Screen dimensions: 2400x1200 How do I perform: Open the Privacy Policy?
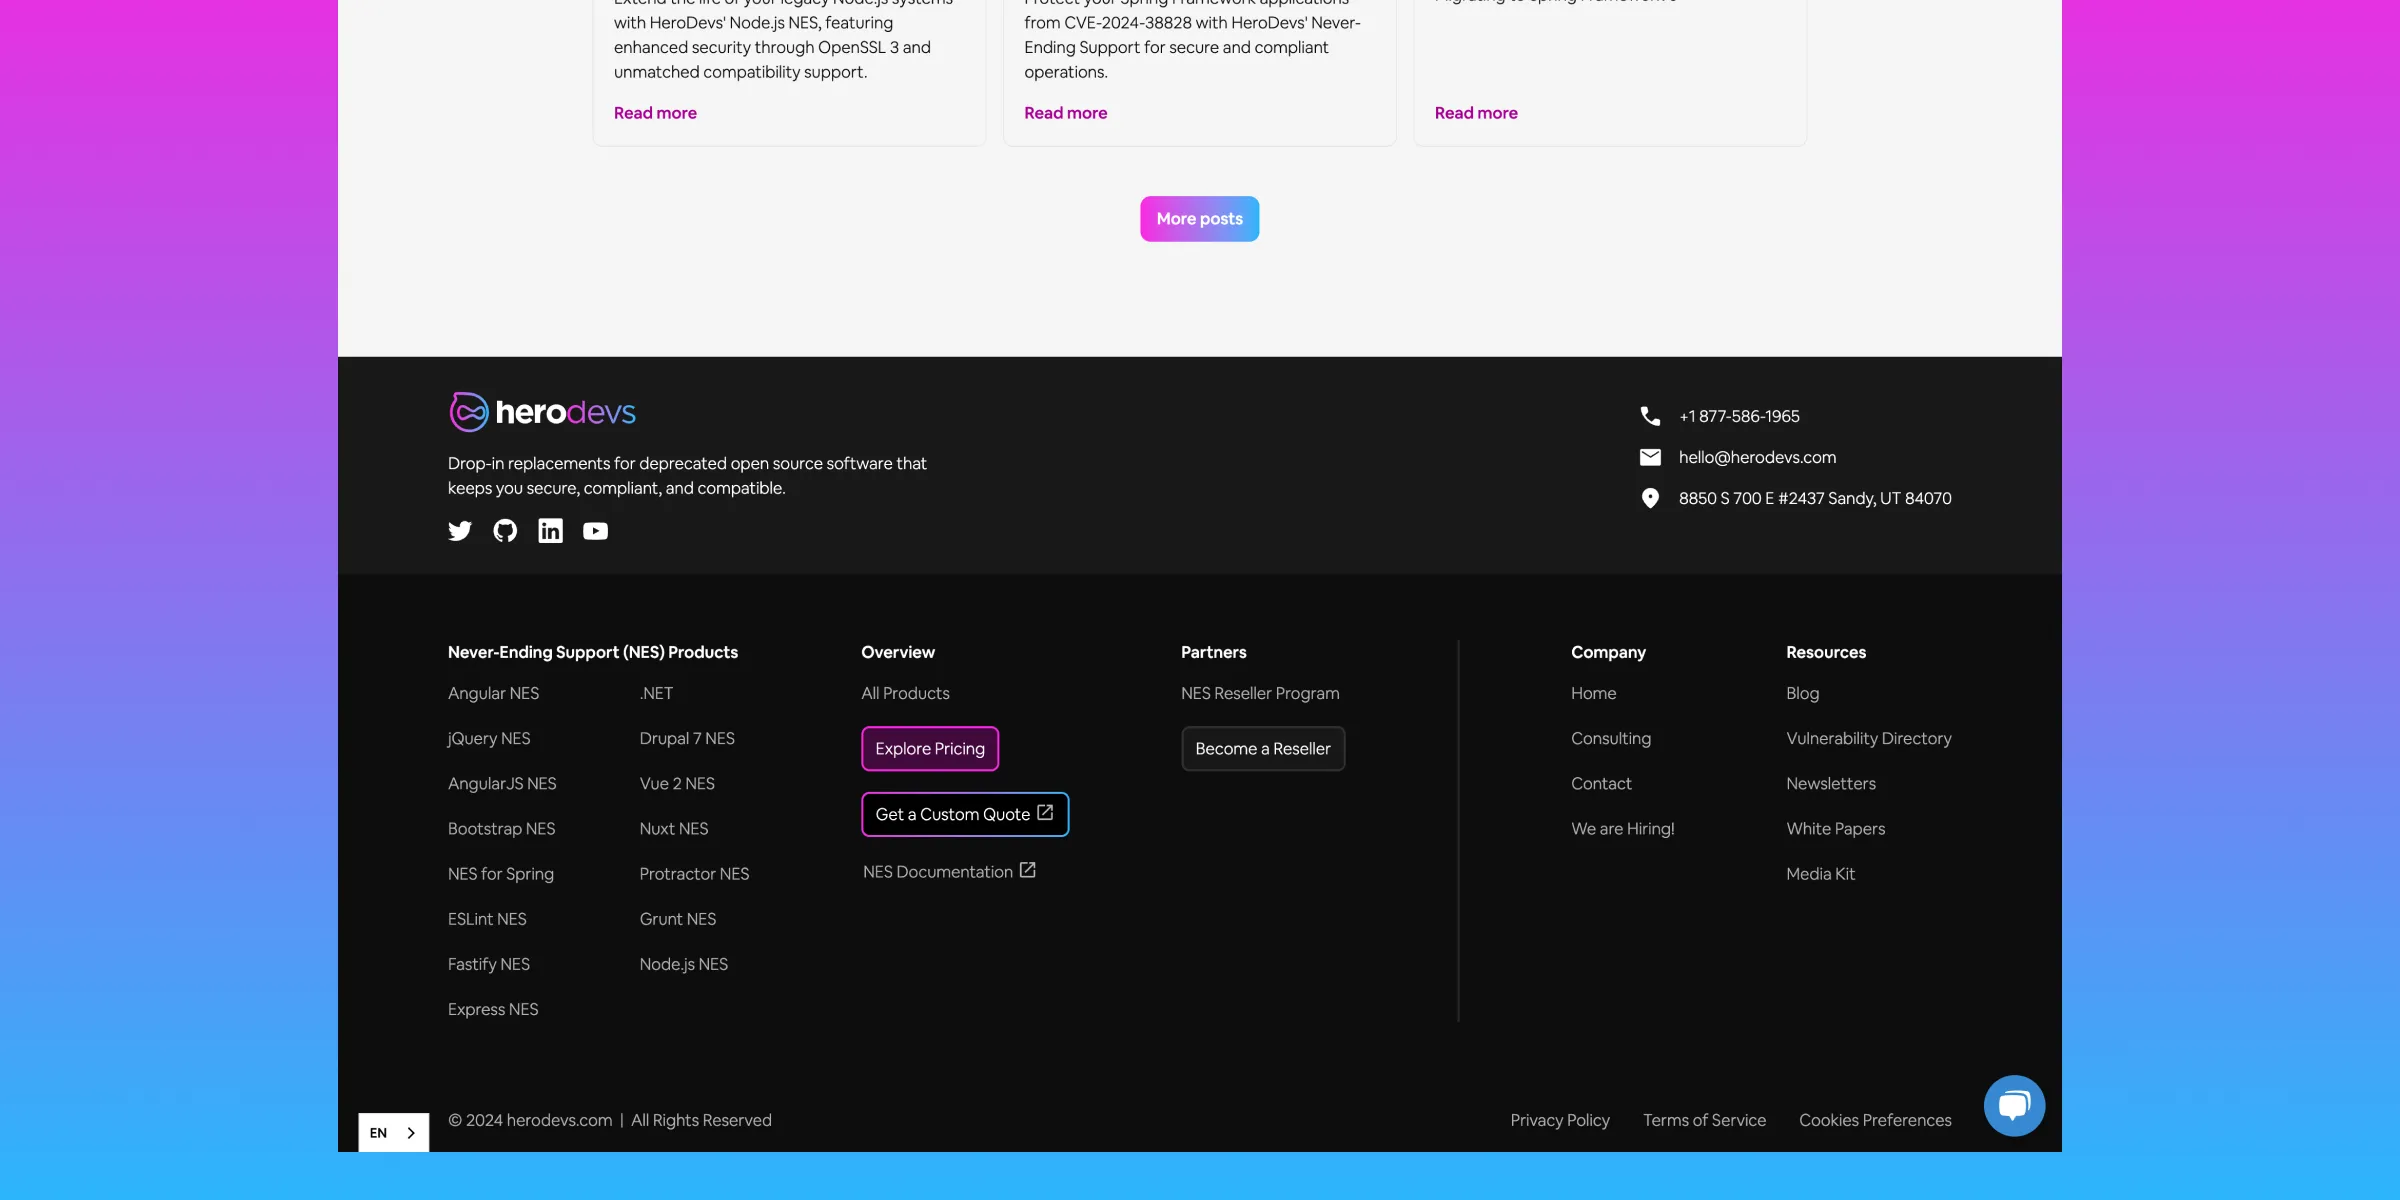tap(1560, 1120)
